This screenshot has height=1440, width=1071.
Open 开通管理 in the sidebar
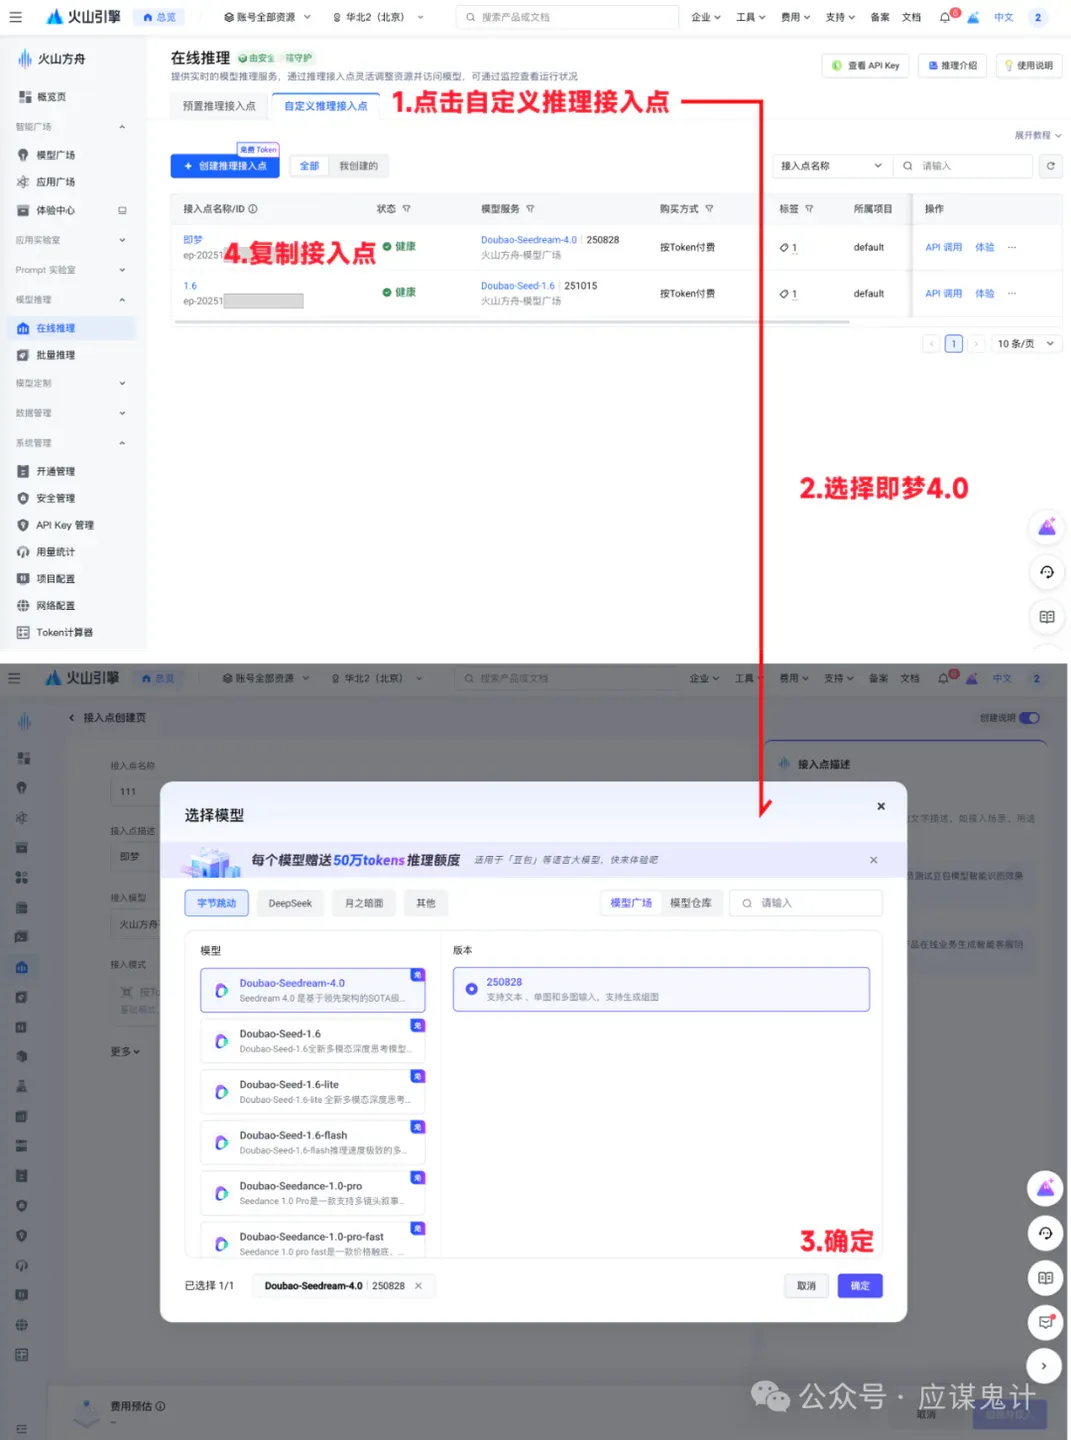coord(55,471)
